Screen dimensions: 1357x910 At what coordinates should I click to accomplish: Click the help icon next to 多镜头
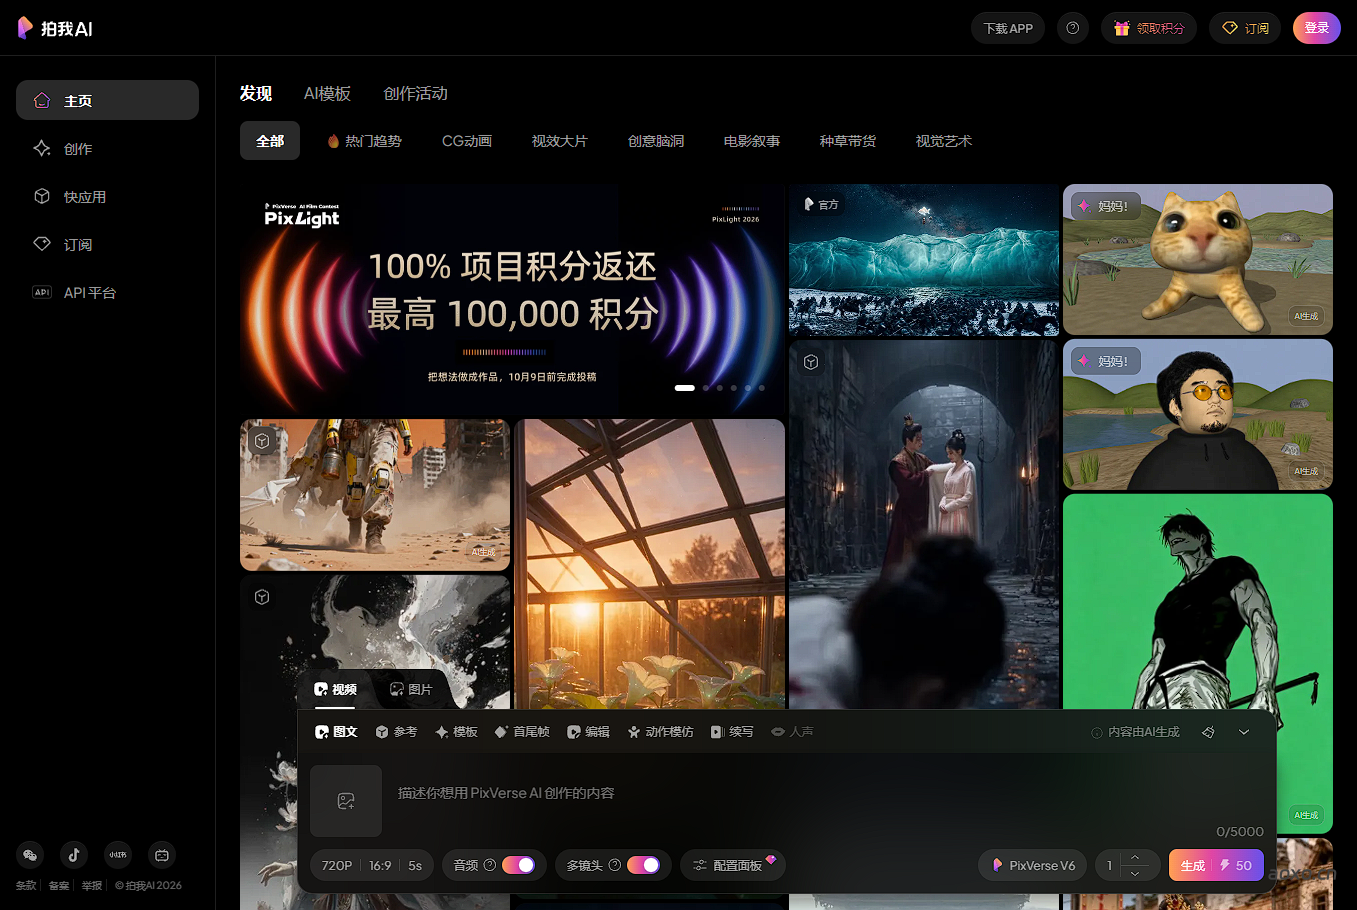click(615, 865)
